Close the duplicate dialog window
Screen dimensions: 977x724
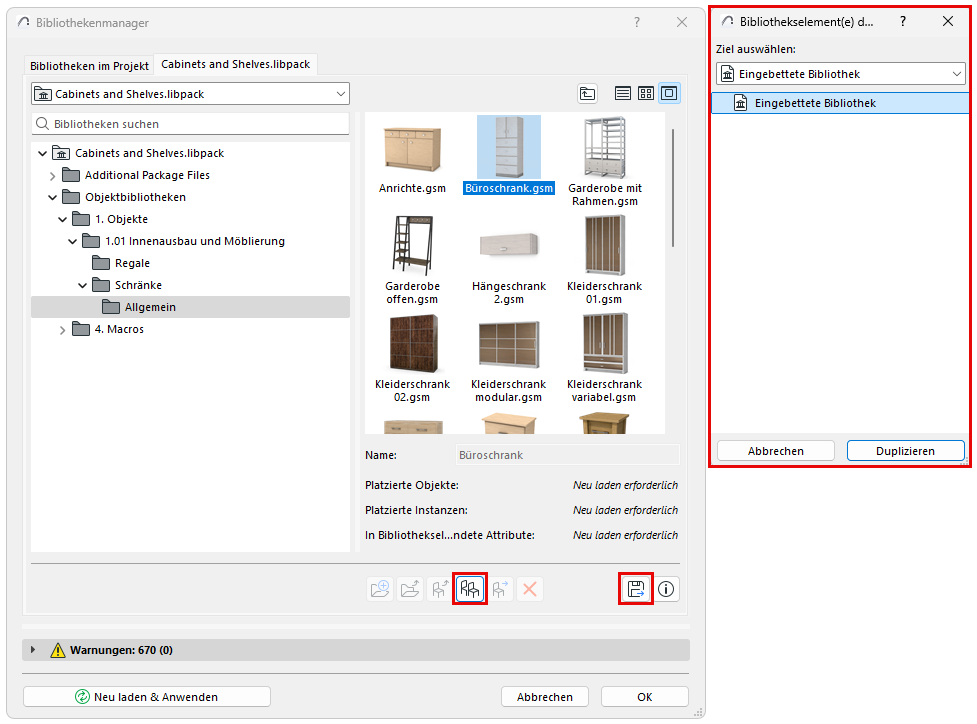coord(948,21)
